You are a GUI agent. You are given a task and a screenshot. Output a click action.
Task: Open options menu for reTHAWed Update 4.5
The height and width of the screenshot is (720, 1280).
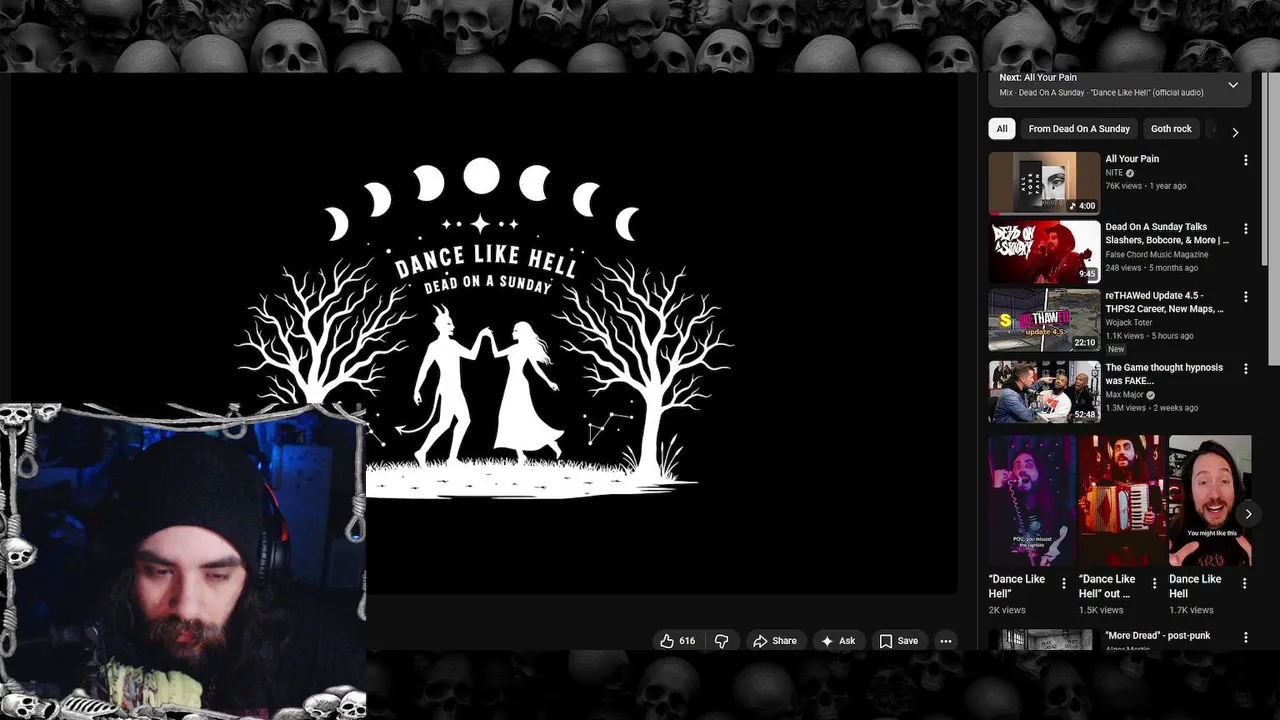[1245, 297]
